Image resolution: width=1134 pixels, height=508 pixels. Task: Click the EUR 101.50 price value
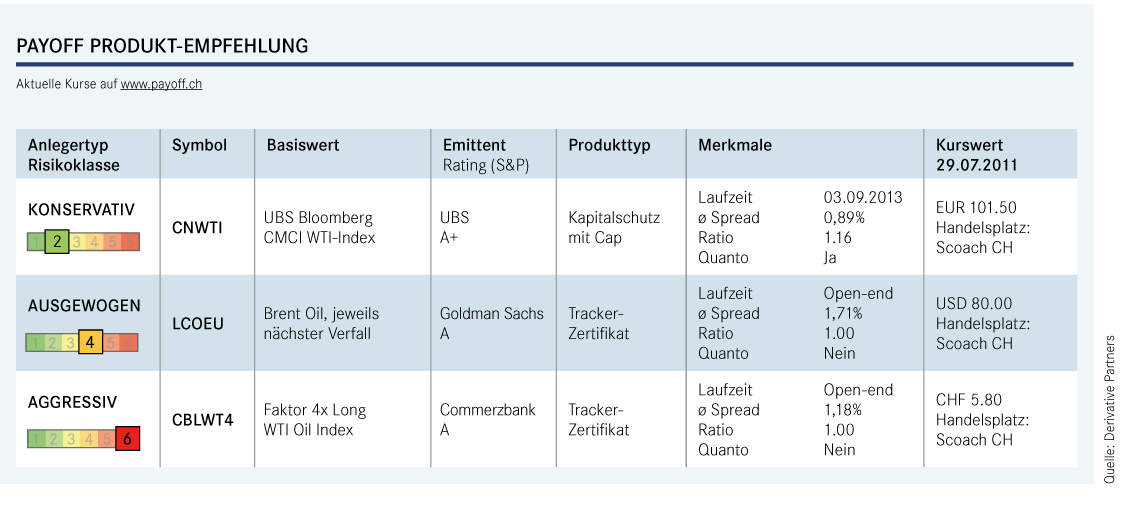[x=974, y=208]
